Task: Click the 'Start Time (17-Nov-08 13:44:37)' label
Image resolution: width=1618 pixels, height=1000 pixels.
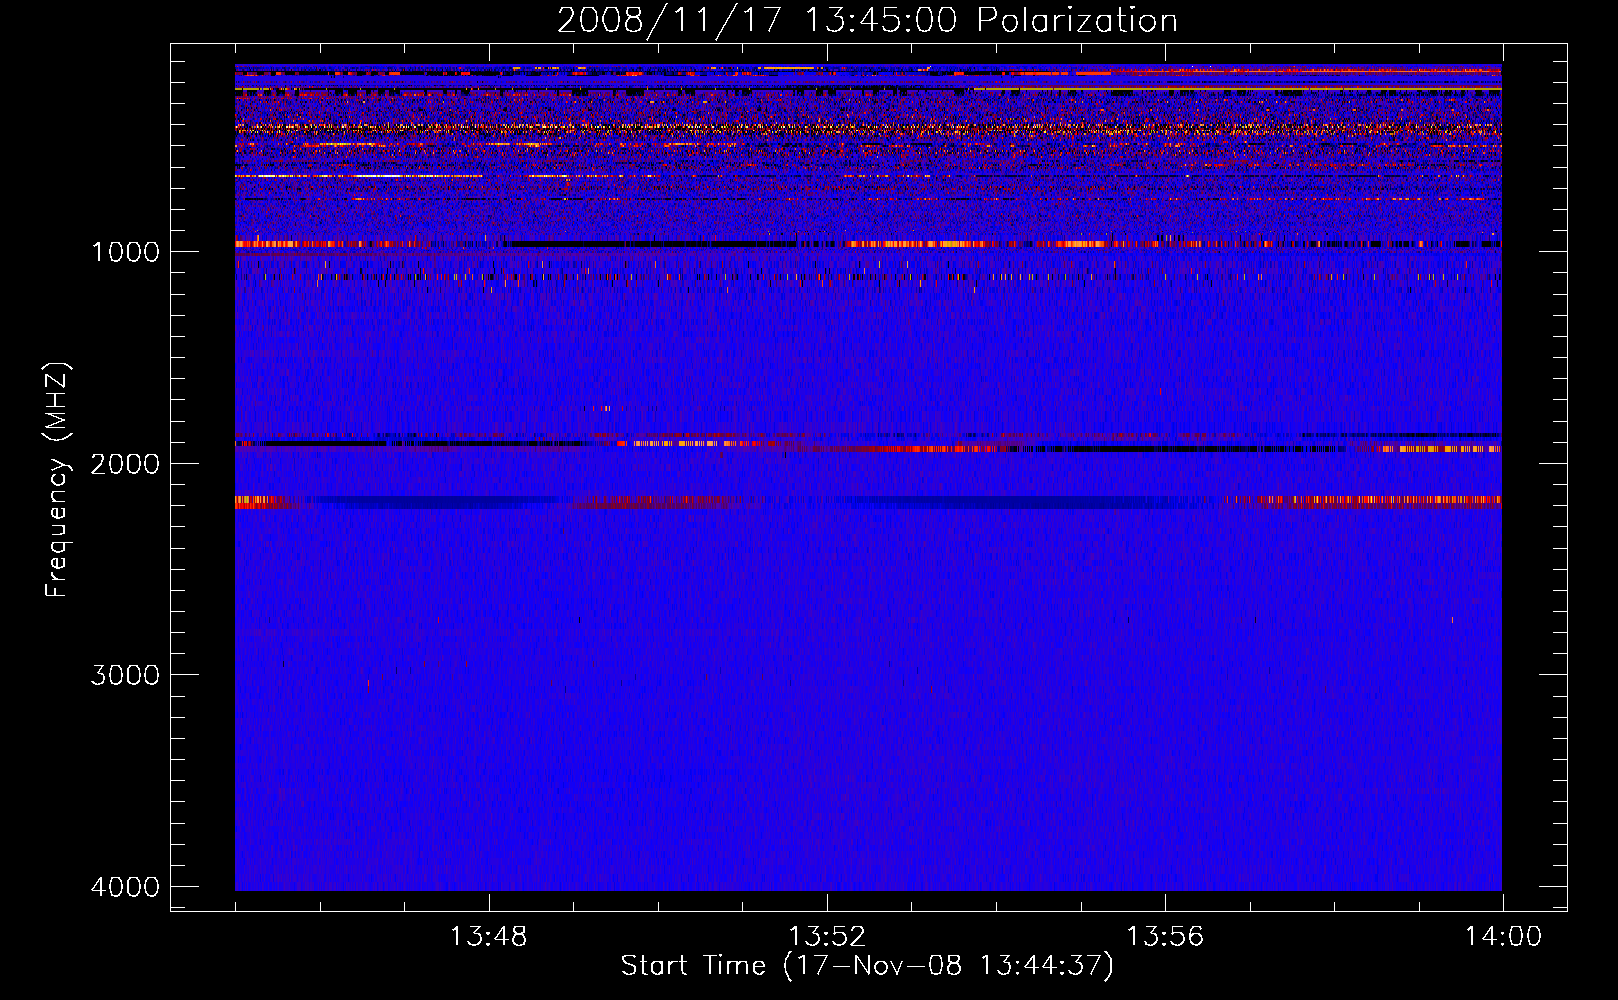Action: 867,966
